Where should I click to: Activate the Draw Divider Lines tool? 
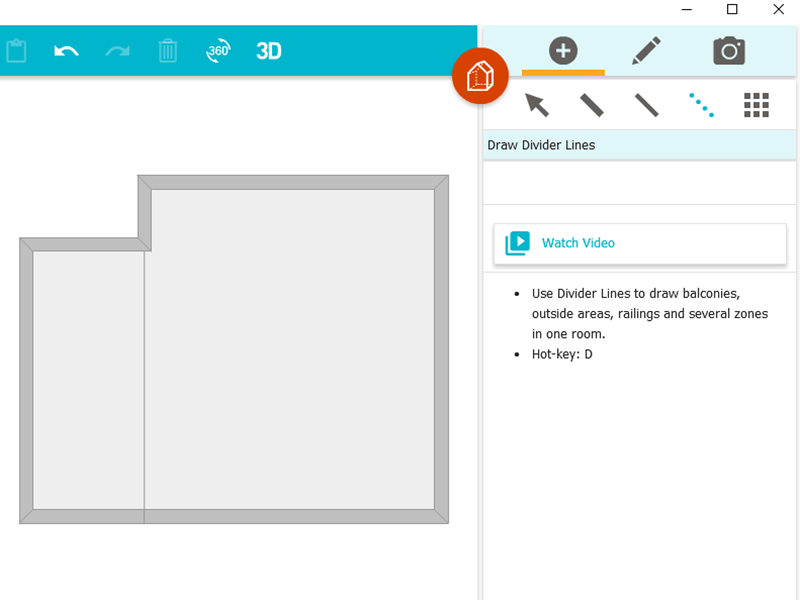701,104
